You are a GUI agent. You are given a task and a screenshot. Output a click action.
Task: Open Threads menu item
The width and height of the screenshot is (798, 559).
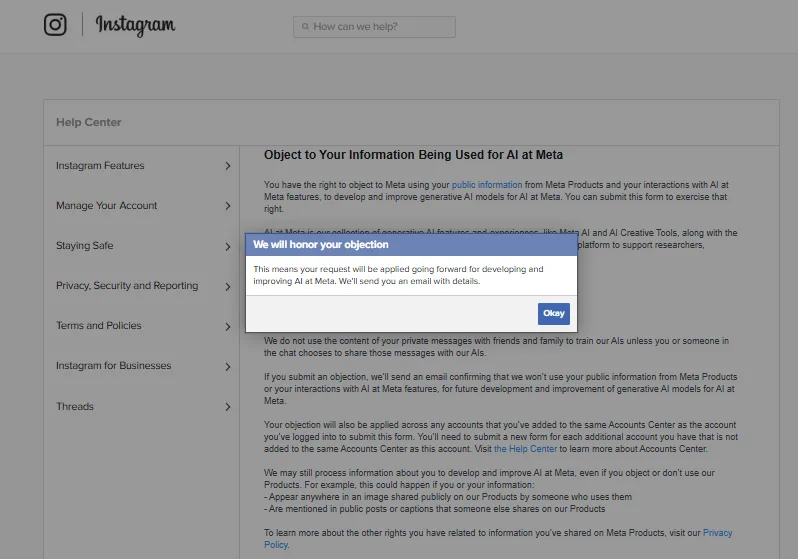coord(75,406)
